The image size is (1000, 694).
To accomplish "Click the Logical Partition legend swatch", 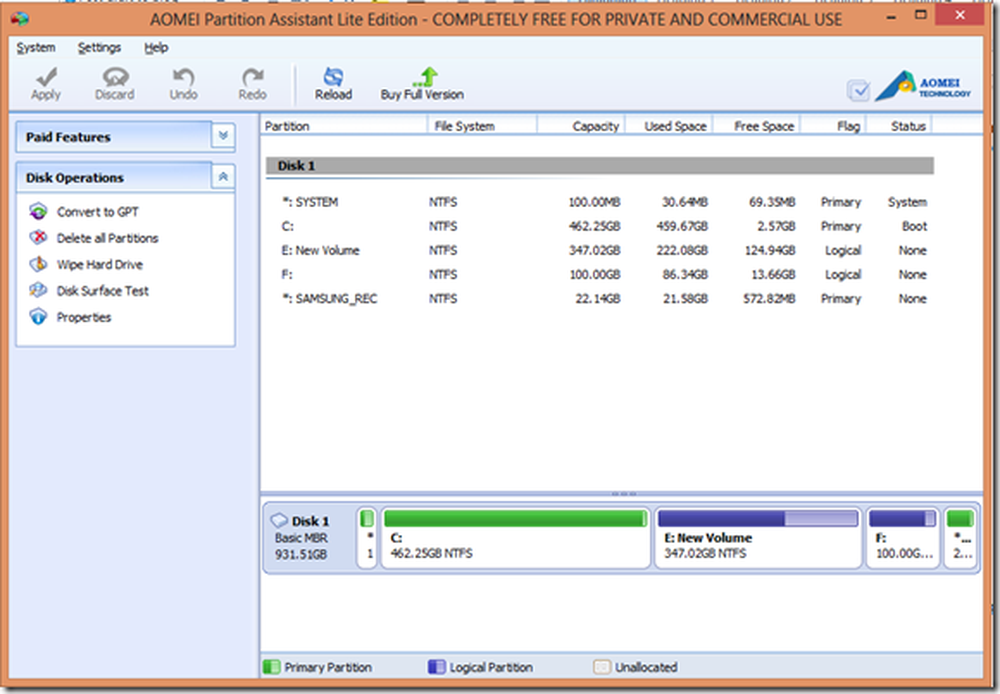I will (437, 667).
